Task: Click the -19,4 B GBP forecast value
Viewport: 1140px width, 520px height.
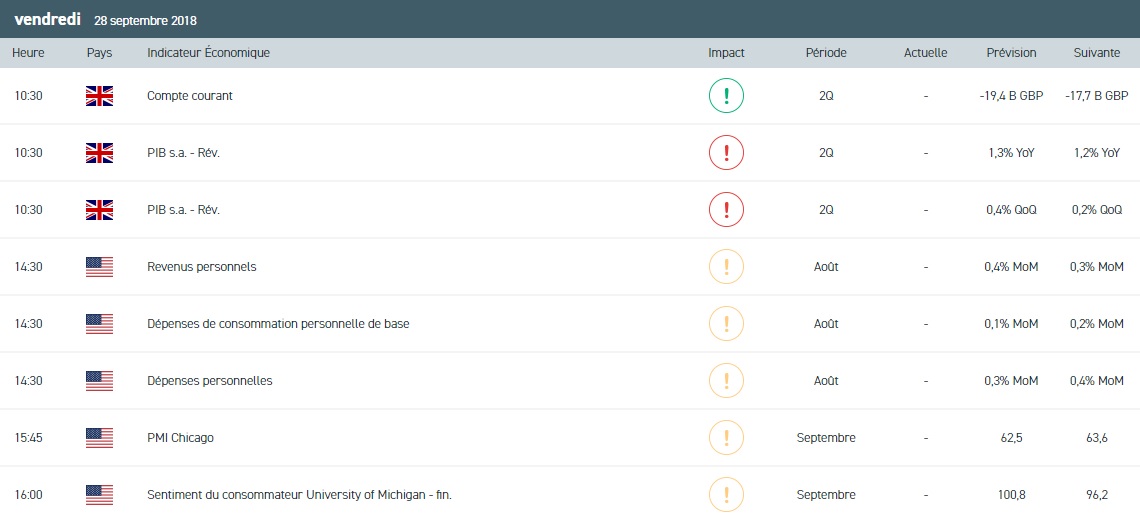Action: click(1011, 96)
